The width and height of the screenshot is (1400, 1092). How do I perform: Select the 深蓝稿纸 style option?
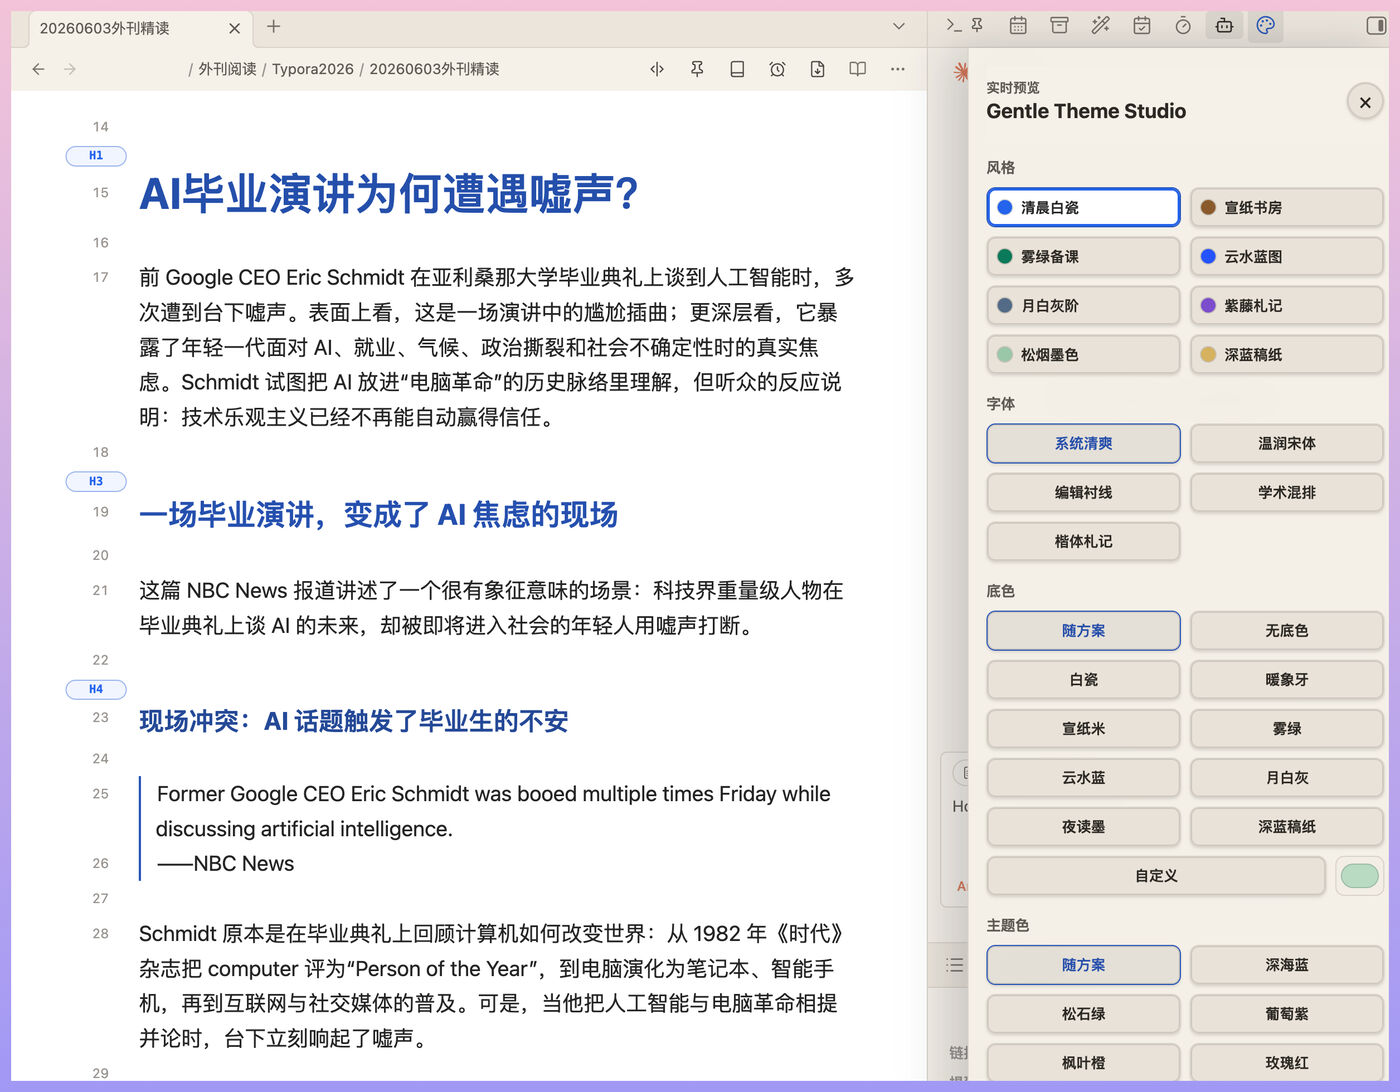point(1287,355)
